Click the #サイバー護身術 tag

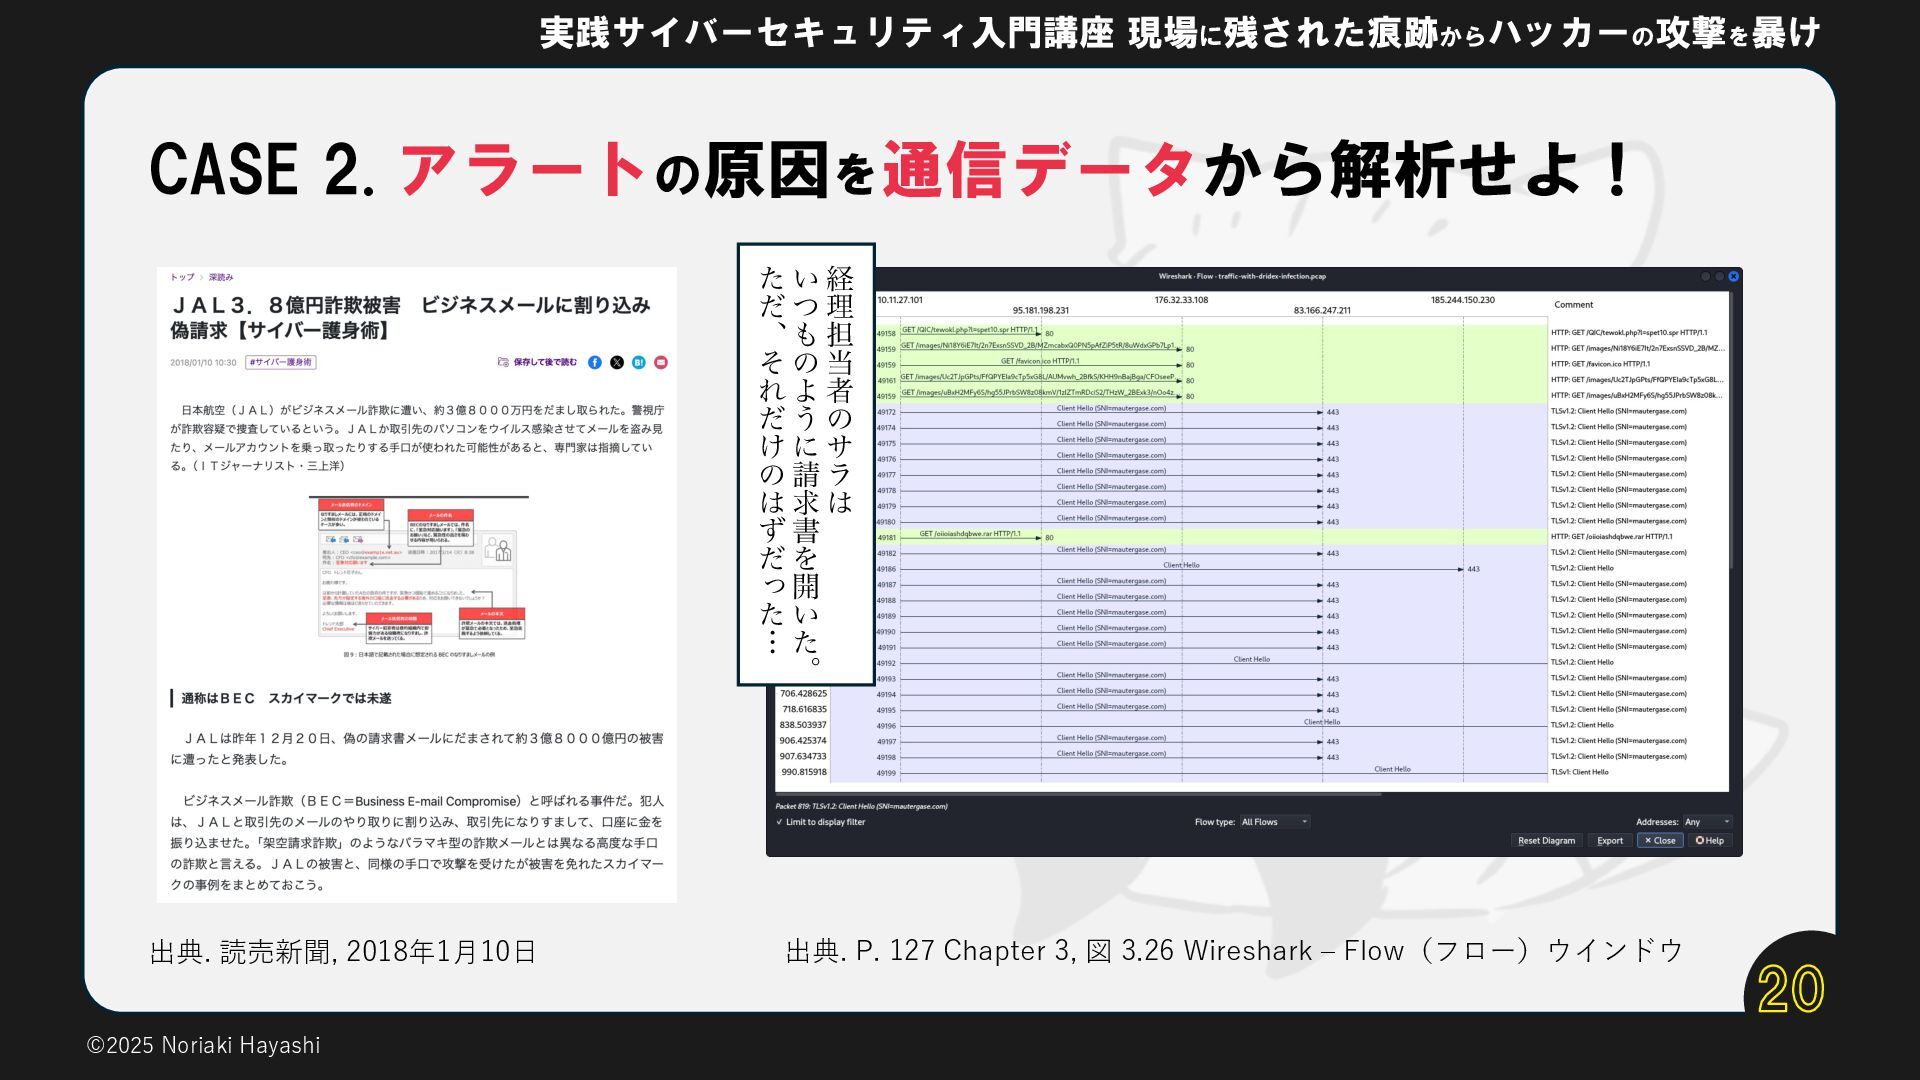pos(281,363)
